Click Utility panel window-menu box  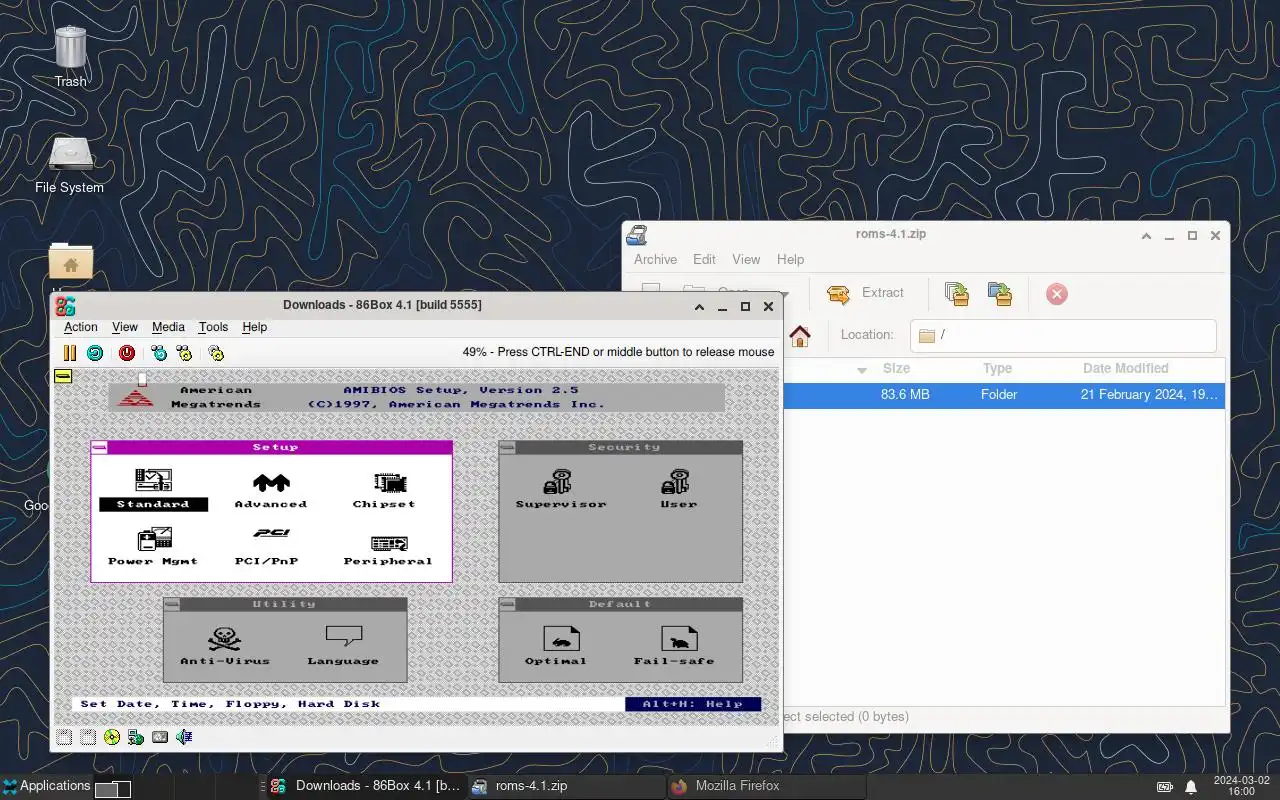(x=172, y=605)
